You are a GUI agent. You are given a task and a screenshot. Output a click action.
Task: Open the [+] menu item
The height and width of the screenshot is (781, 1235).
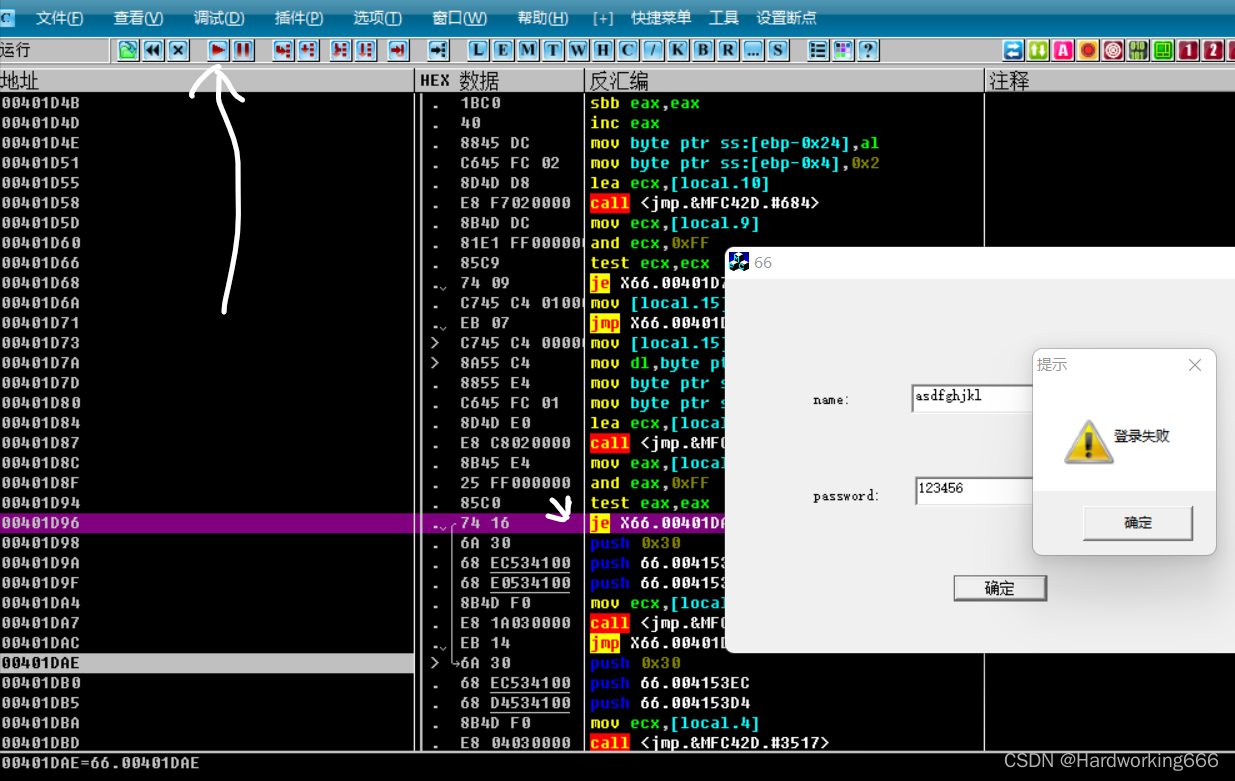click(x=603, y=18)
